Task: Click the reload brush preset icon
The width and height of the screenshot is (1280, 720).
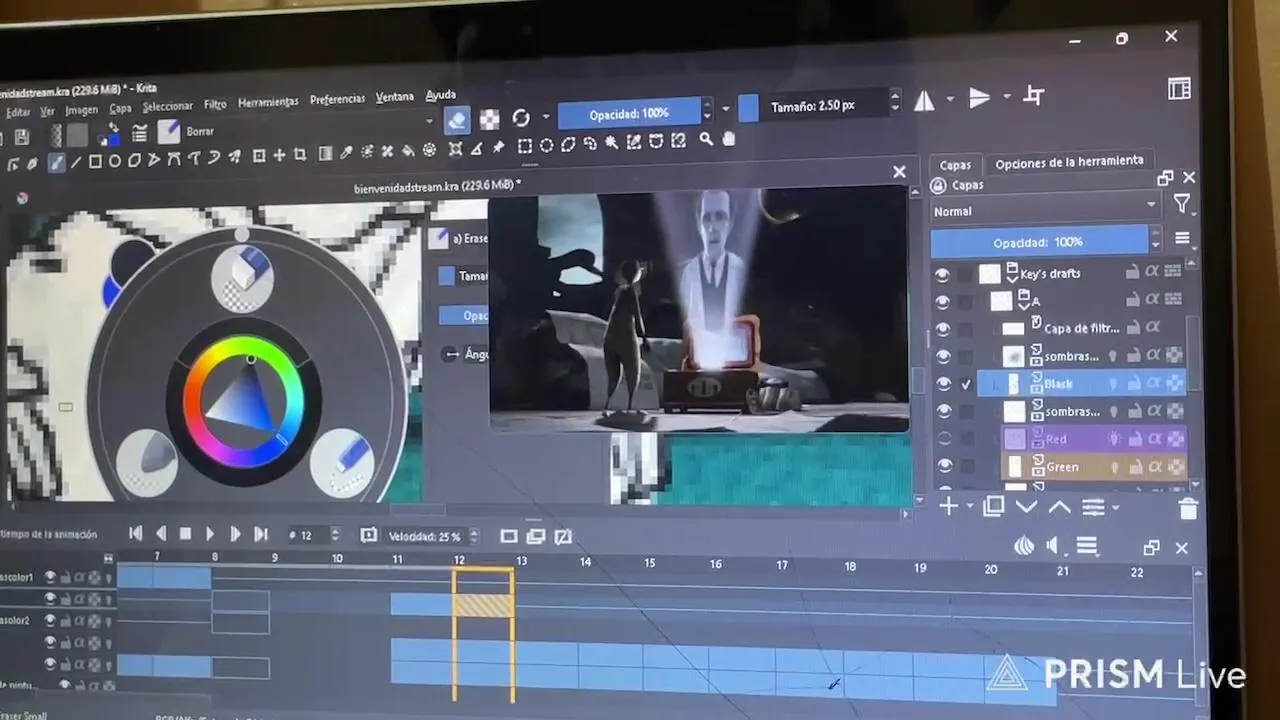Action: point(521,118)
